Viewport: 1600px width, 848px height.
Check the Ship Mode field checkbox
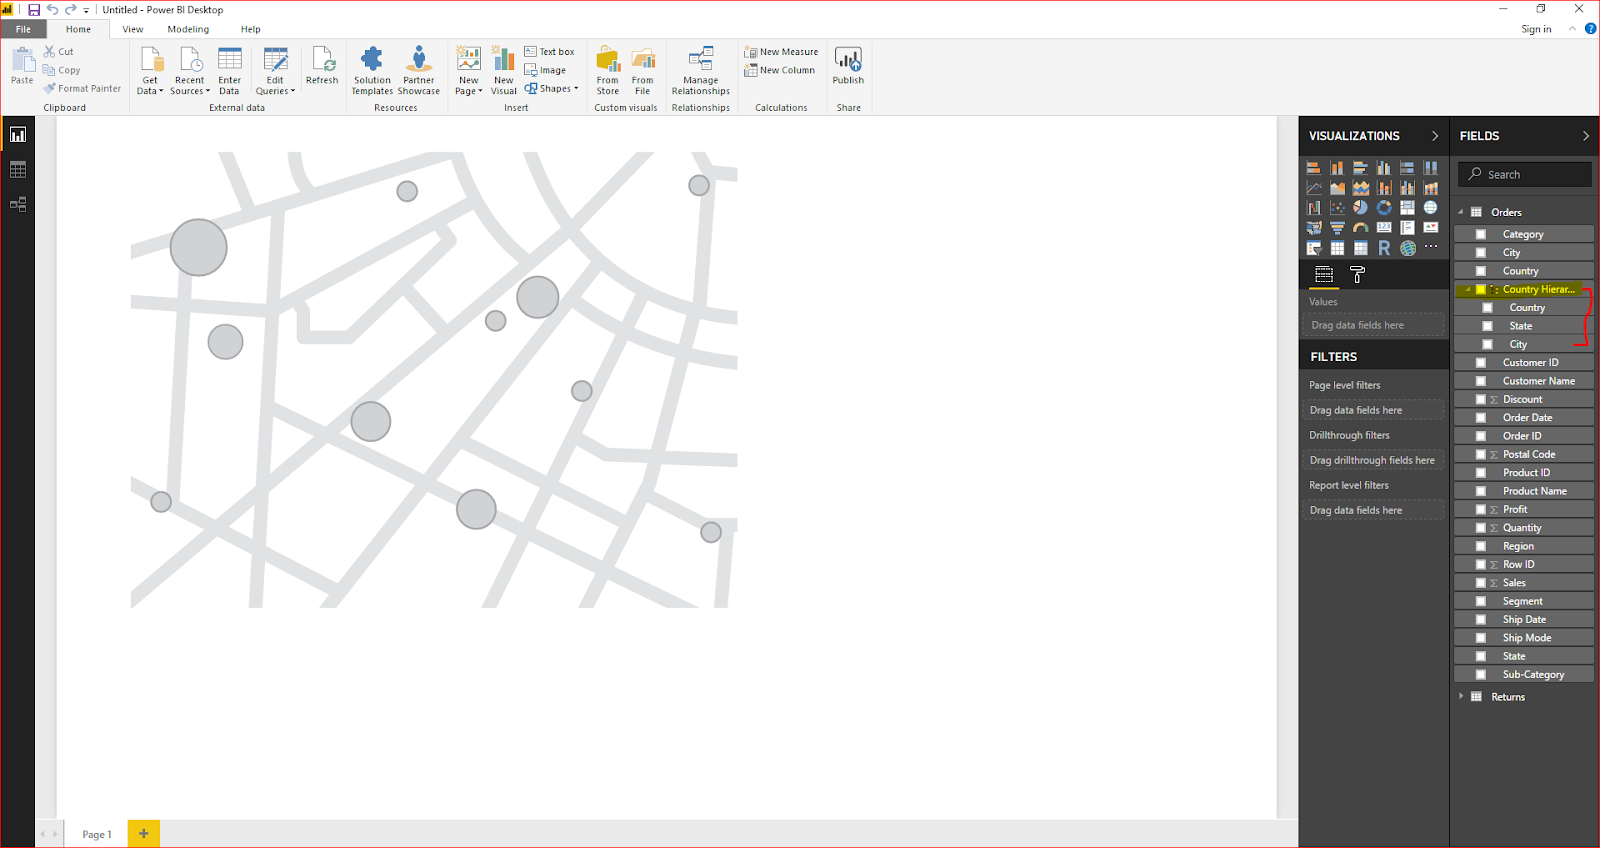point(1481,638)
